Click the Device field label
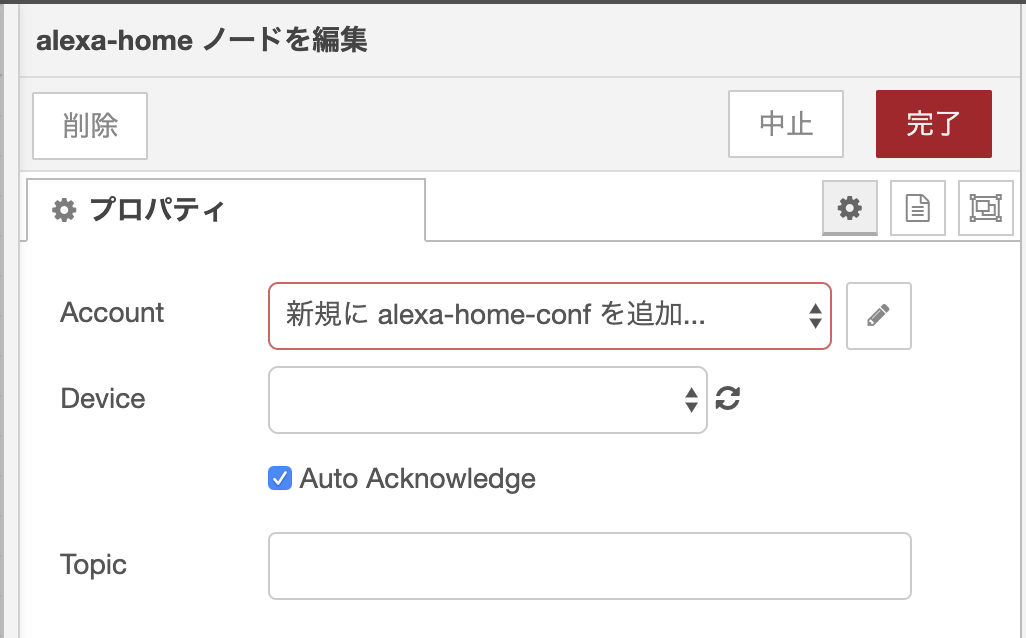 coord(103,399)
